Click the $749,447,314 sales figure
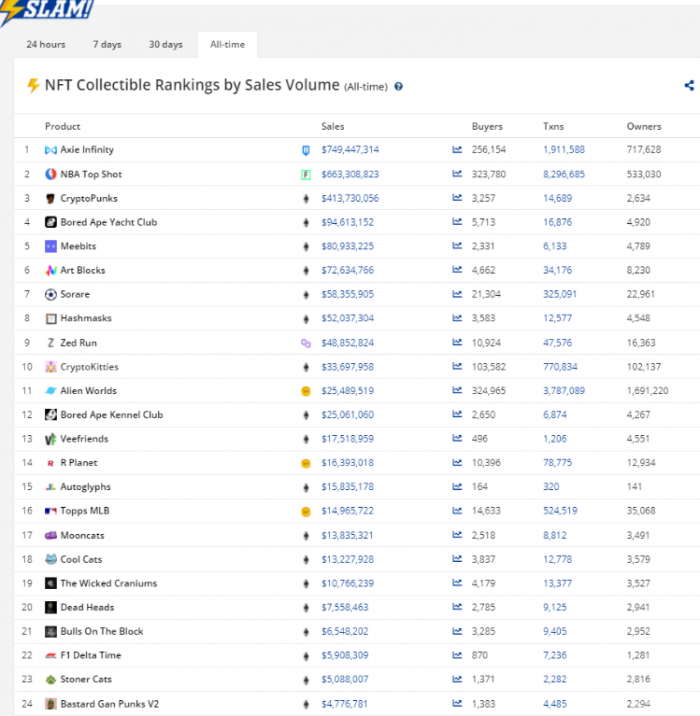 [350, 149]
